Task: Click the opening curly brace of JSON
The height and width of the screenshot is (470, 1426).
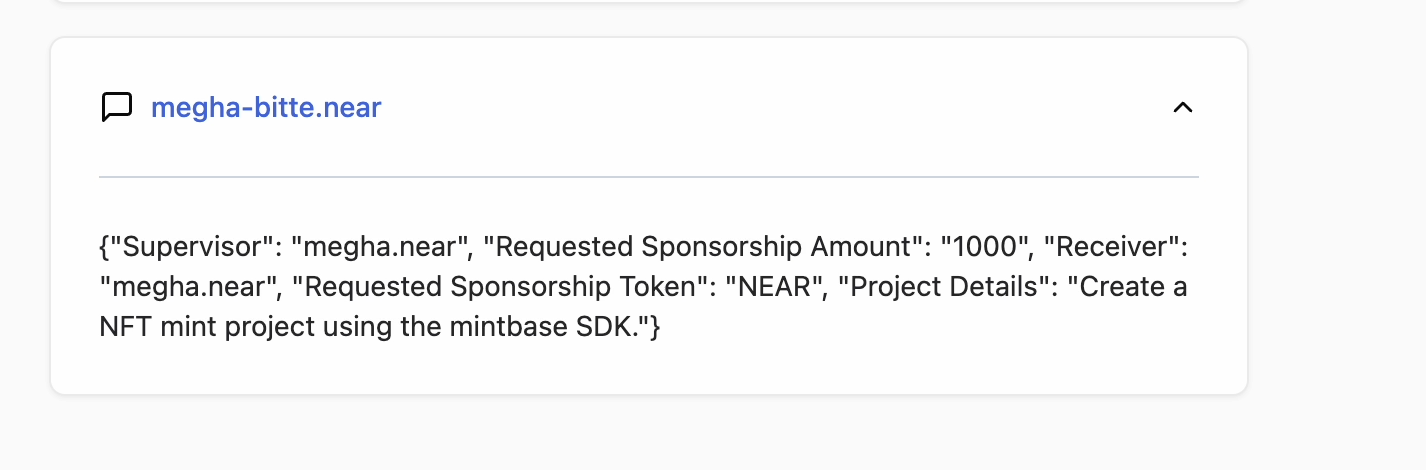Action: click(103, 246)
